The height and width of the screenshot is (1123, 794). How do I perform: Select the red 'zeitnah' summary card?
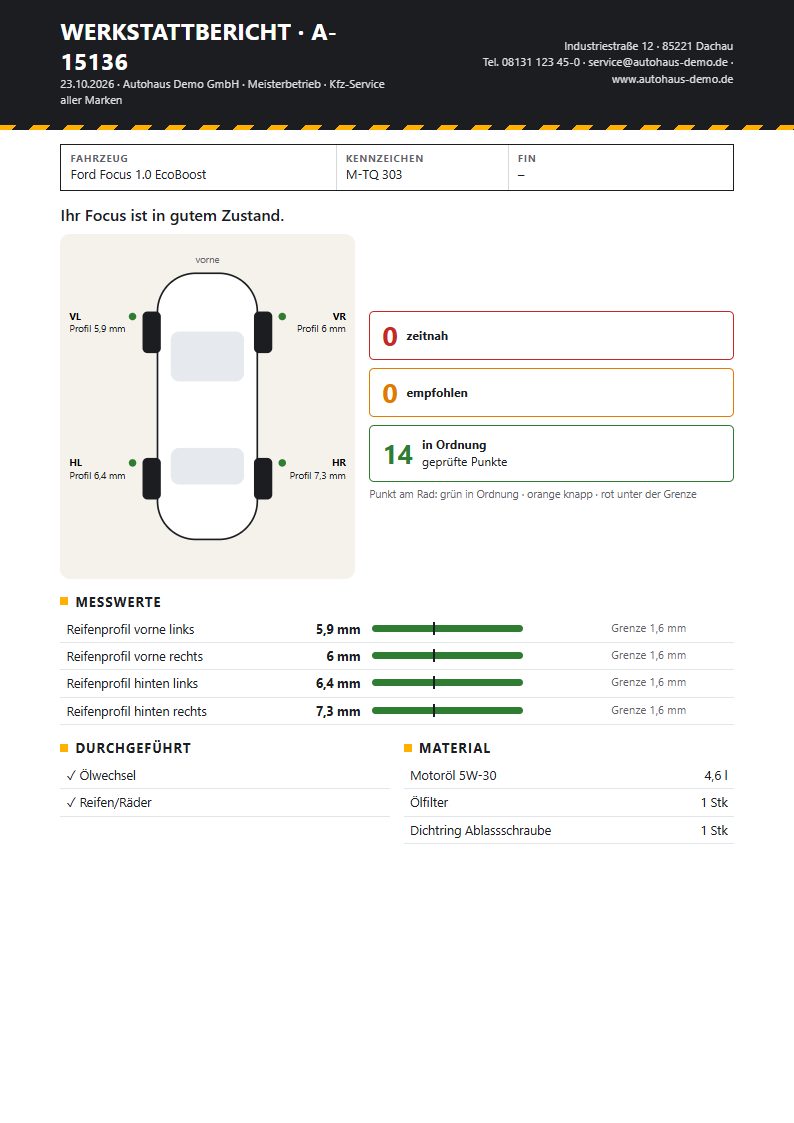551,335
